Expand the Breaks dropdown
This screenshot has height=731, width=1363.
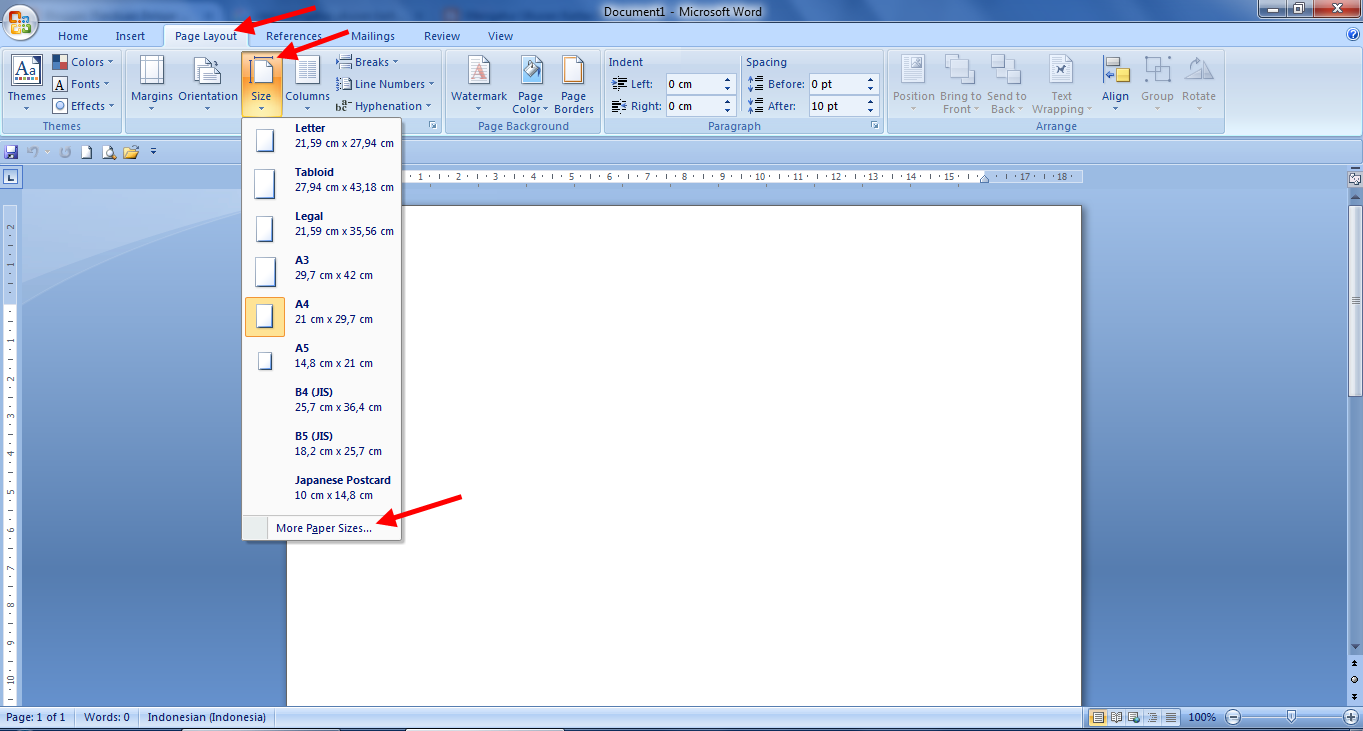click(x=367, y=62)
